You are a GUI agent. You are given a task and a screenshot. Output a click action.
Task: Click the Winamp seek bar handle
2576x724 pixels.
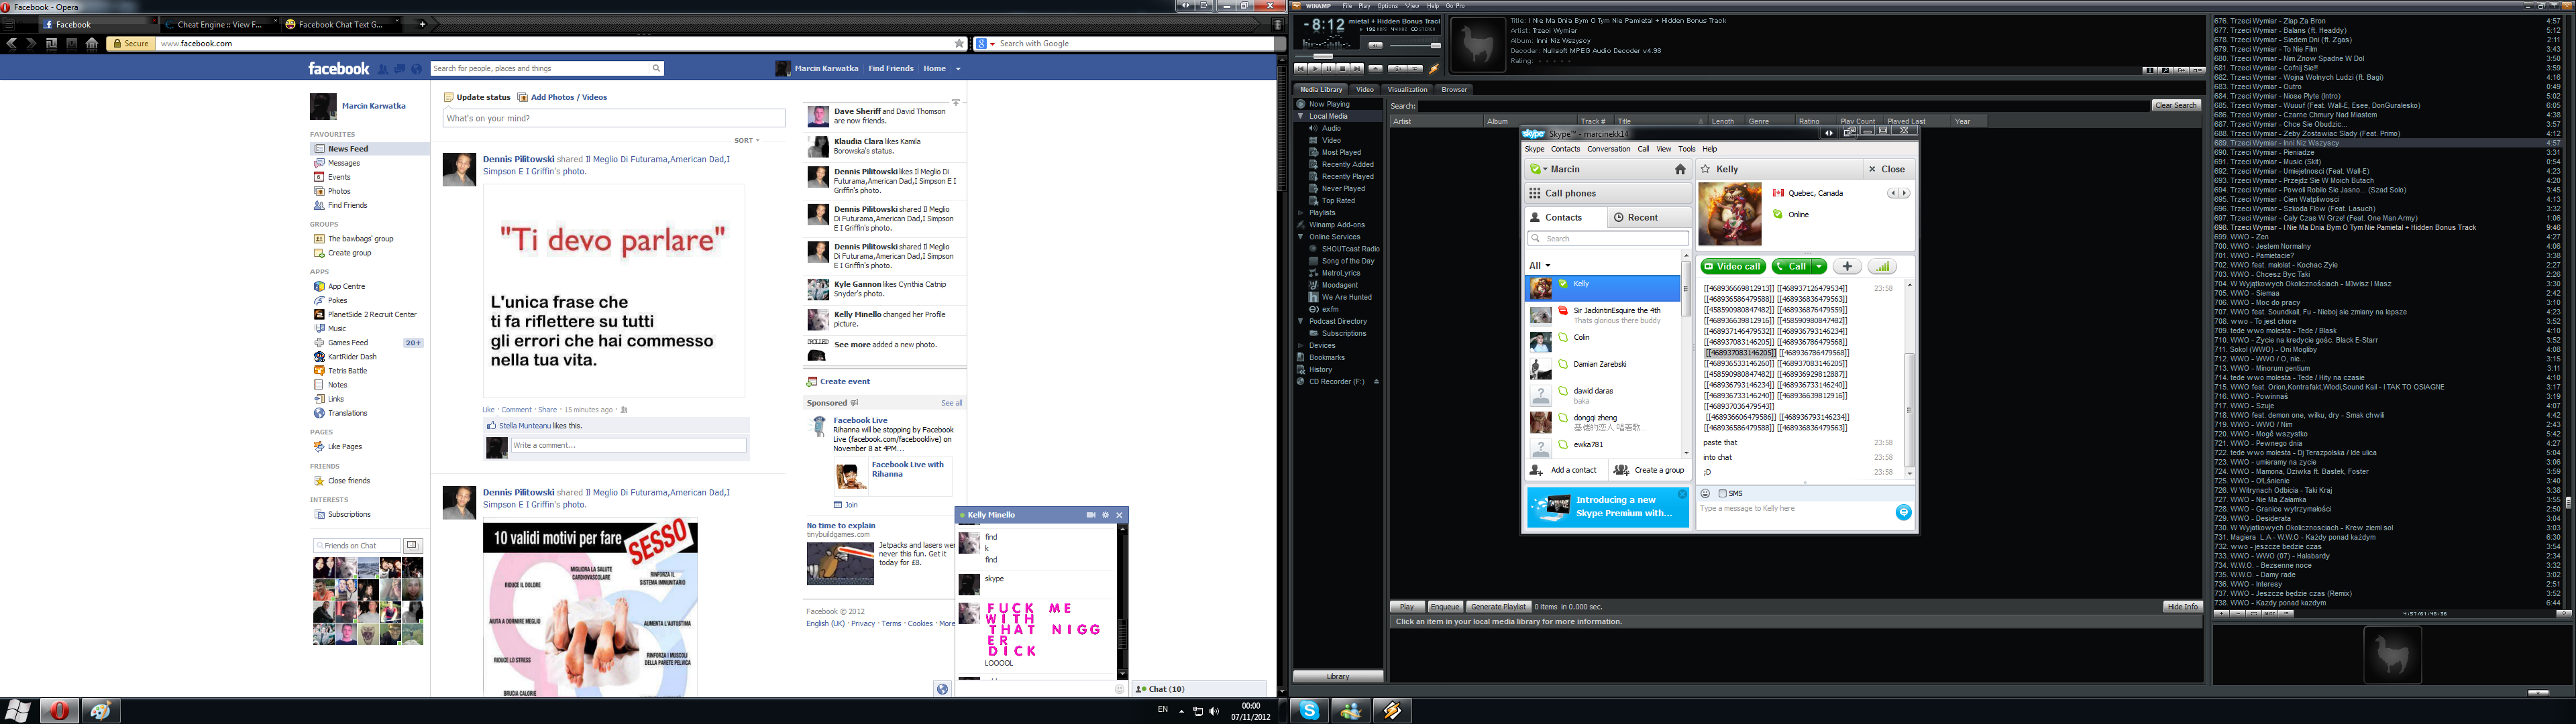click(x=1324, y=56)
